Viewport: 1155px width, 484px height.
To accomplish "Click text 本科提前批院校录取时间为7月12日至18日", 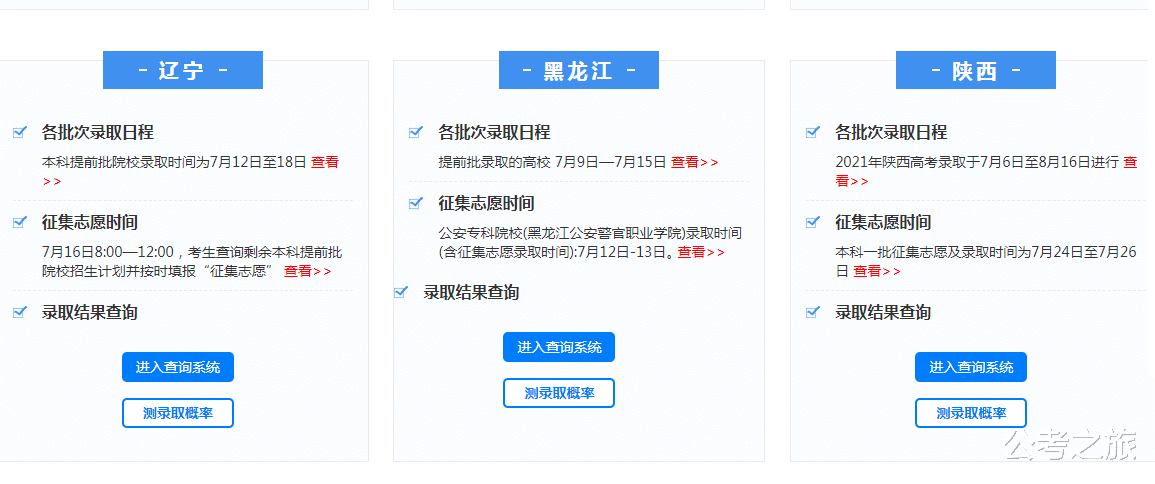I will [175, 162].
